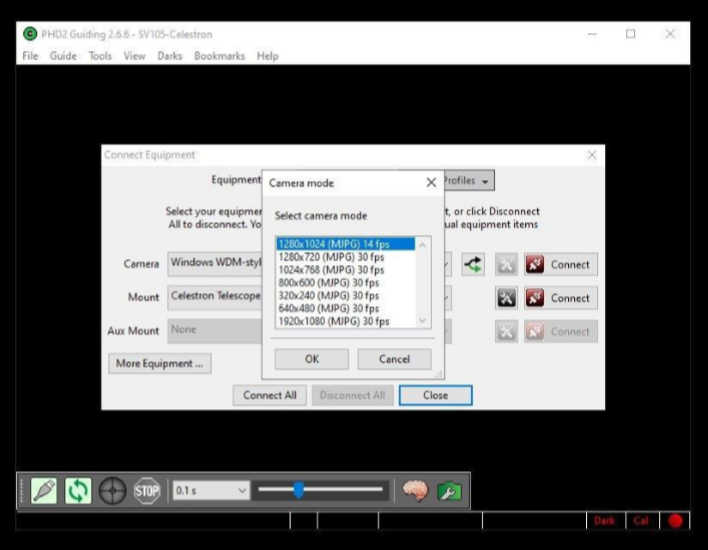The height and width of the screenshot is (550, 708).
Task: Click the STOP sign icon
Action: (x=147, y=490)
